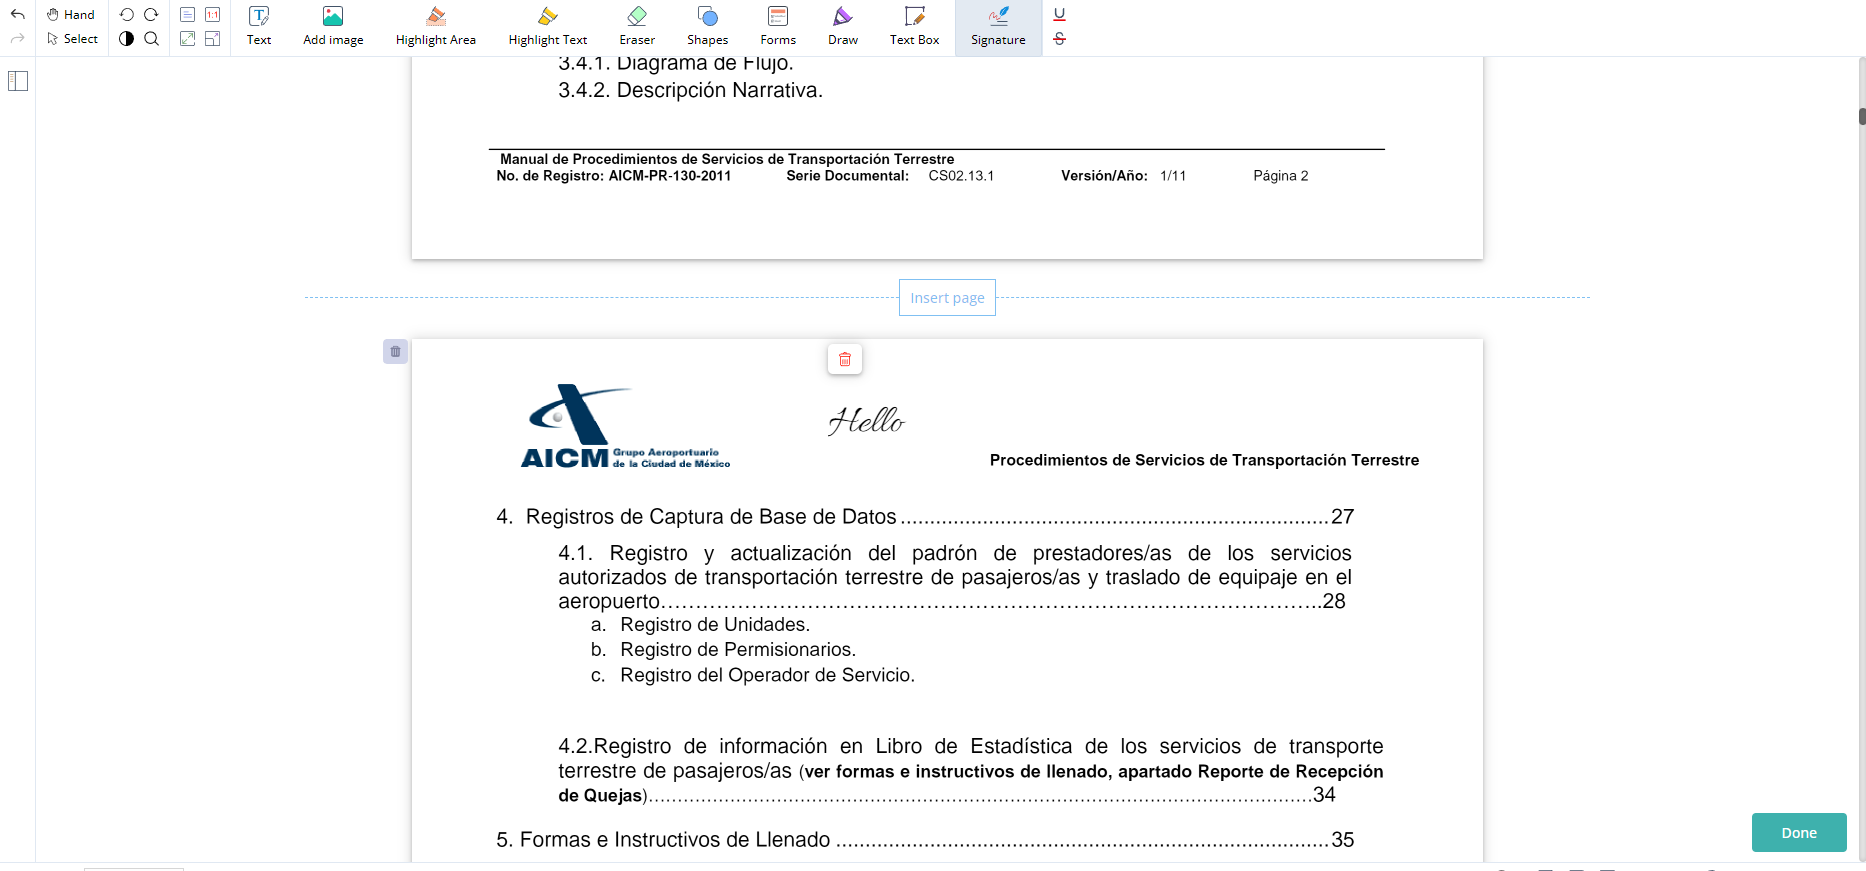
Task: Set zoom to actual size 1:1
Action: pos(212,14)
